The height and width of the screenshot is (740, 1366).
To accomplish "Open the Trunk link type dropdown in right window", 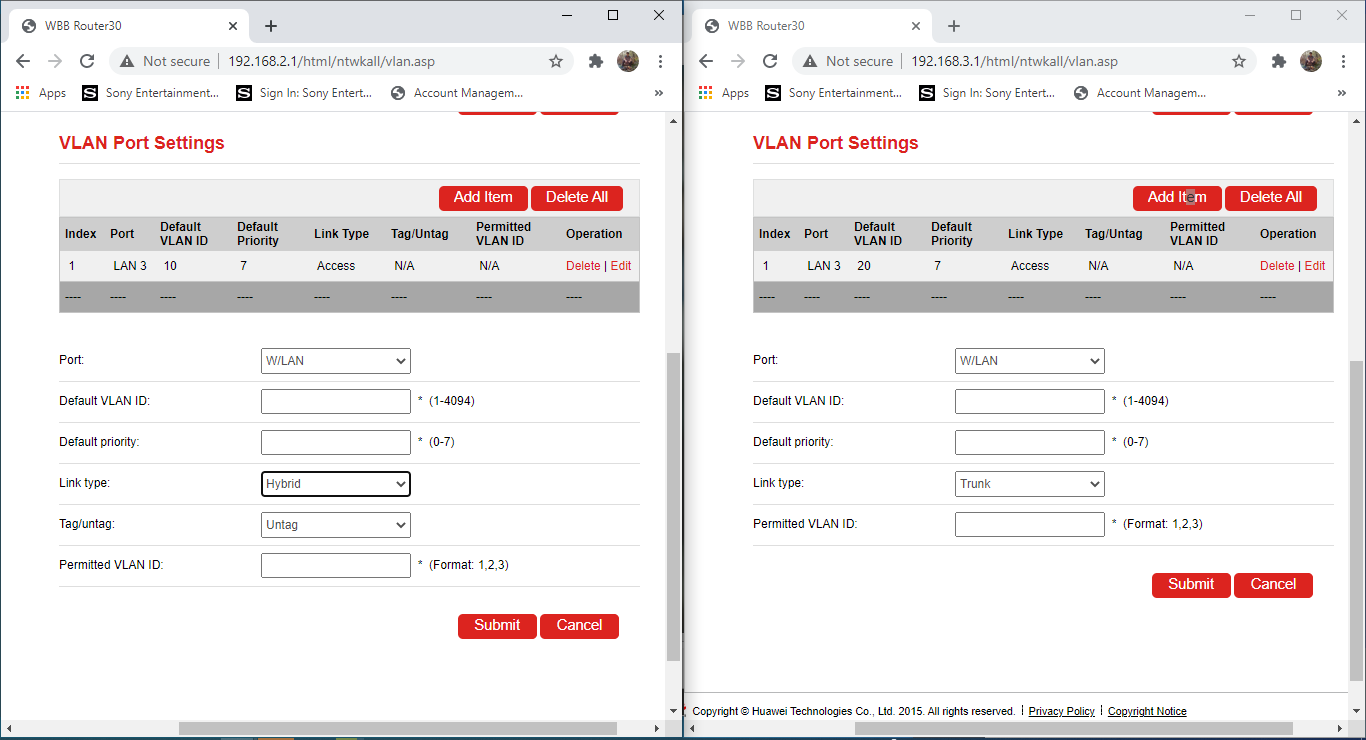I will 1029,483.
